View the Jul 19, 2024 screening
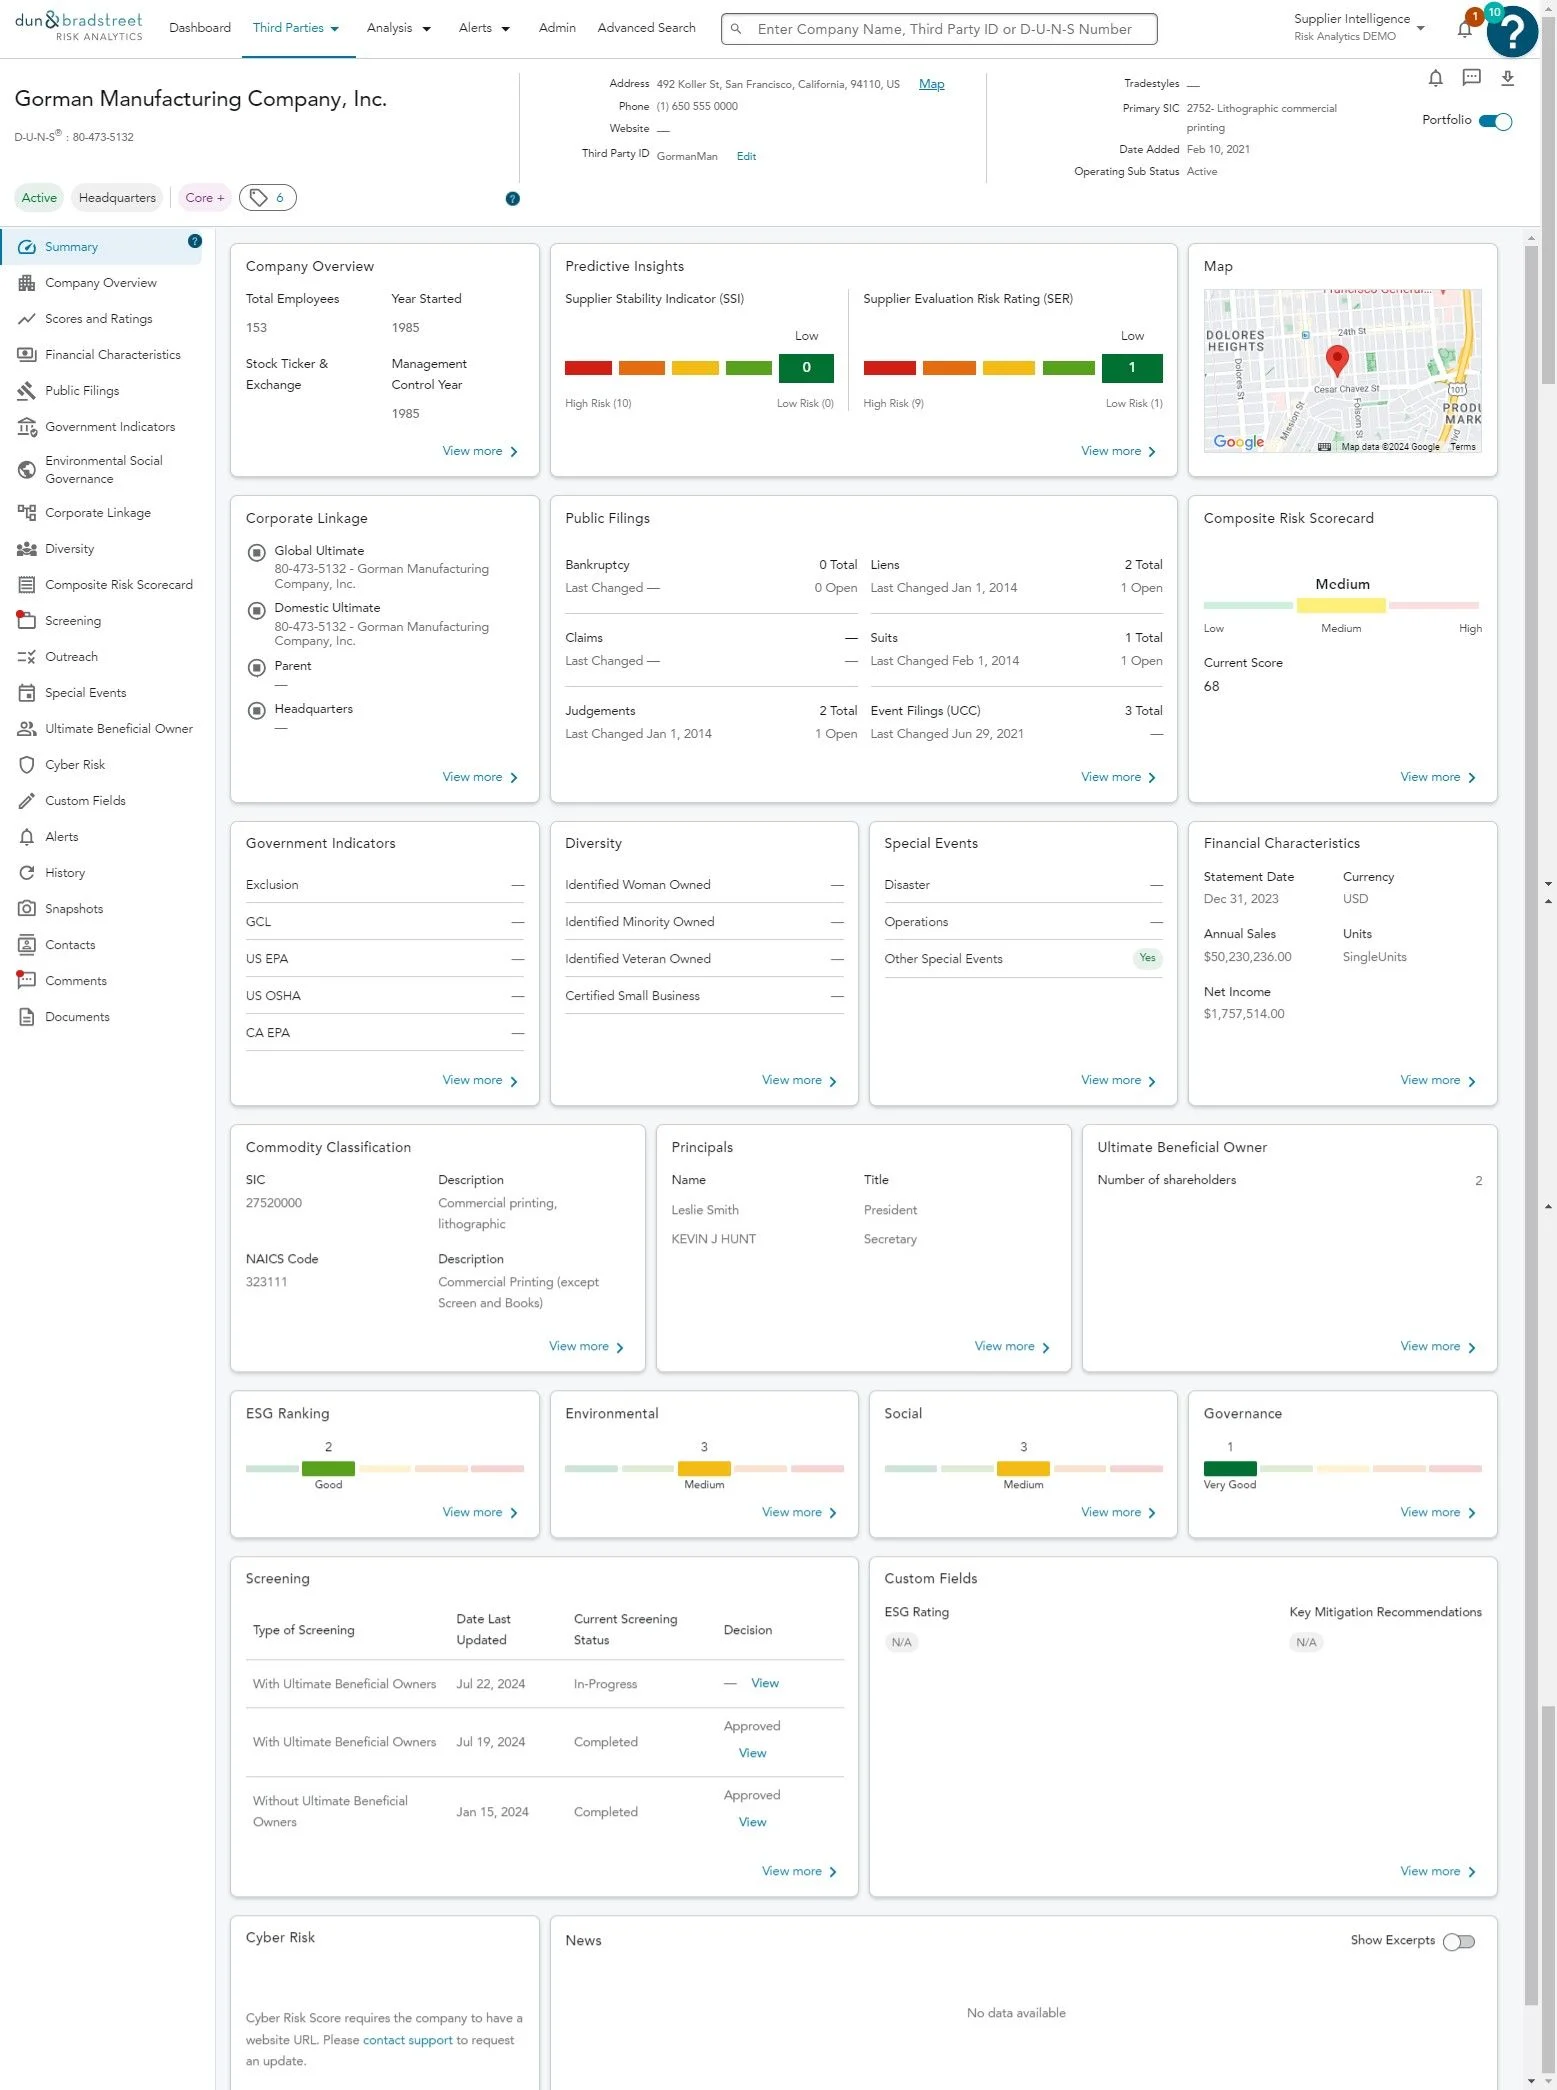The image size is (1557, 2090). [x=752, y=1754]
